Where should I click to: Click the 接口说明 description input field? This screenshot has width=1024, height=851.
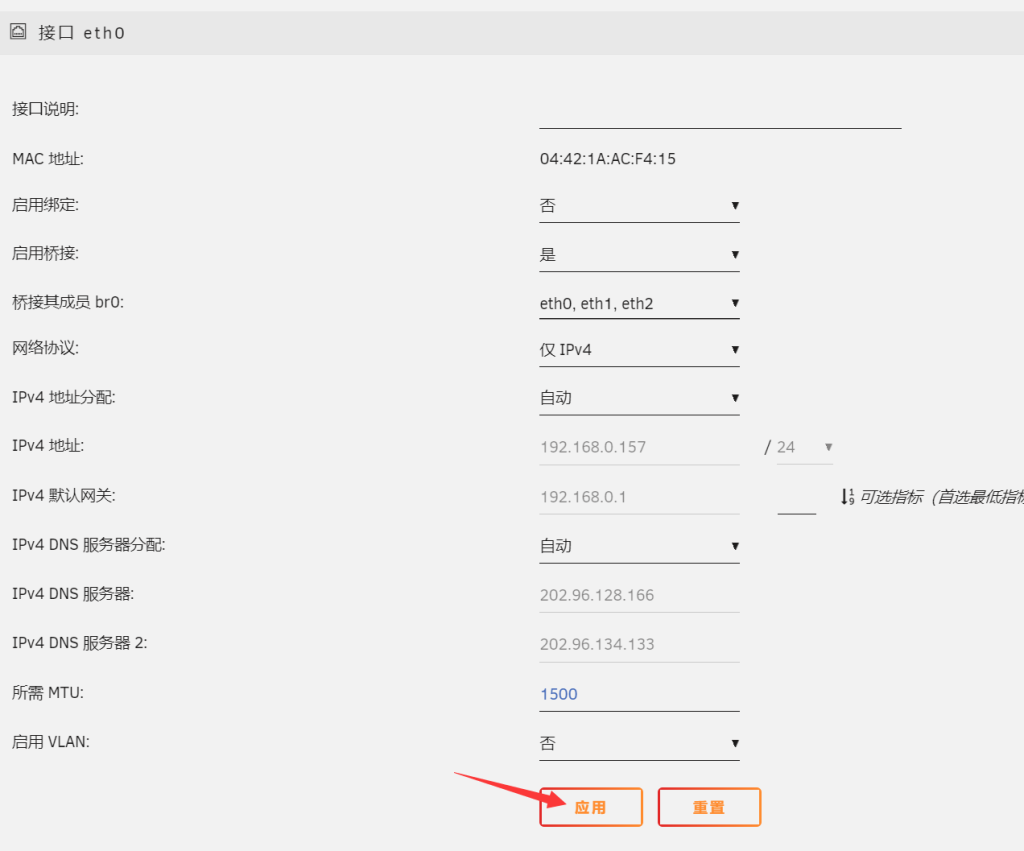719,111
